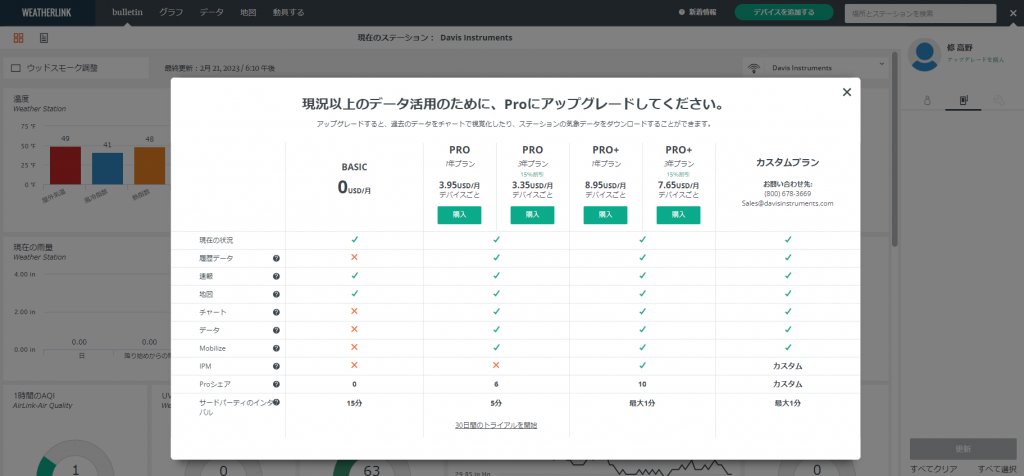Switch to grid tile view icon
The image size is (1024, 476).
(18, 38)
